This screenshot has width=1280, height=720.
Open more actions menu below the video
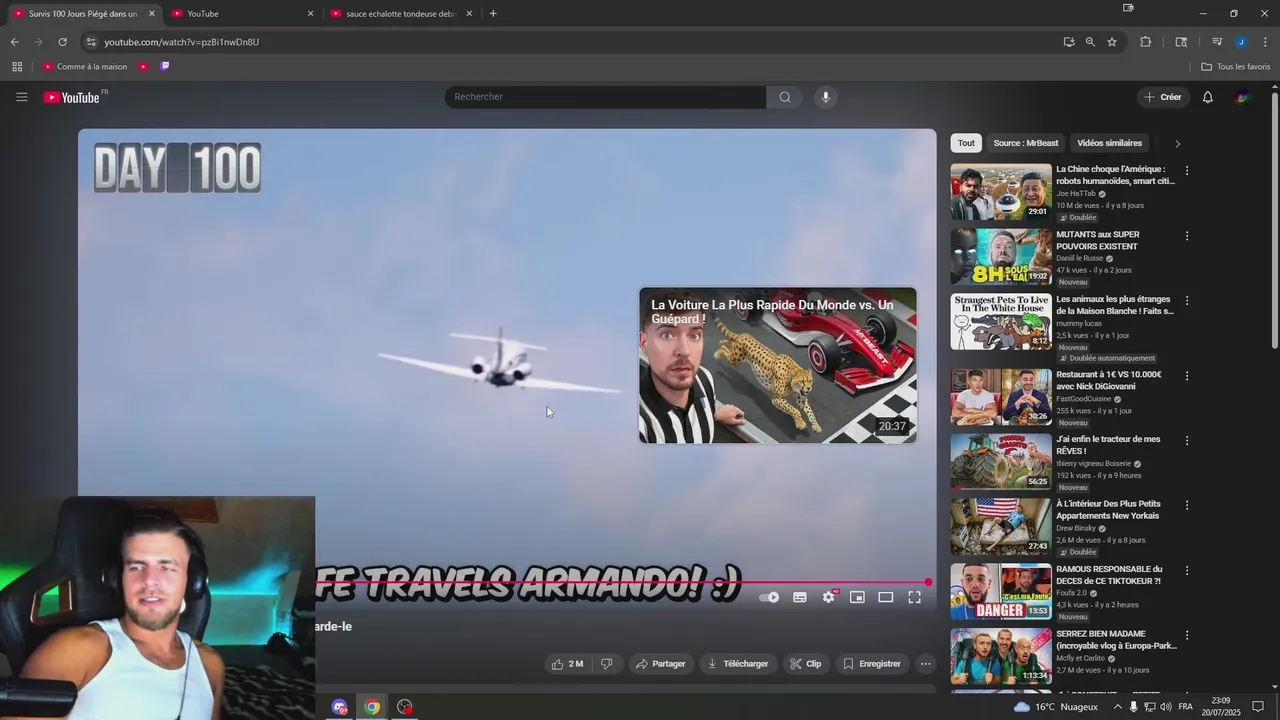[925, 664]
